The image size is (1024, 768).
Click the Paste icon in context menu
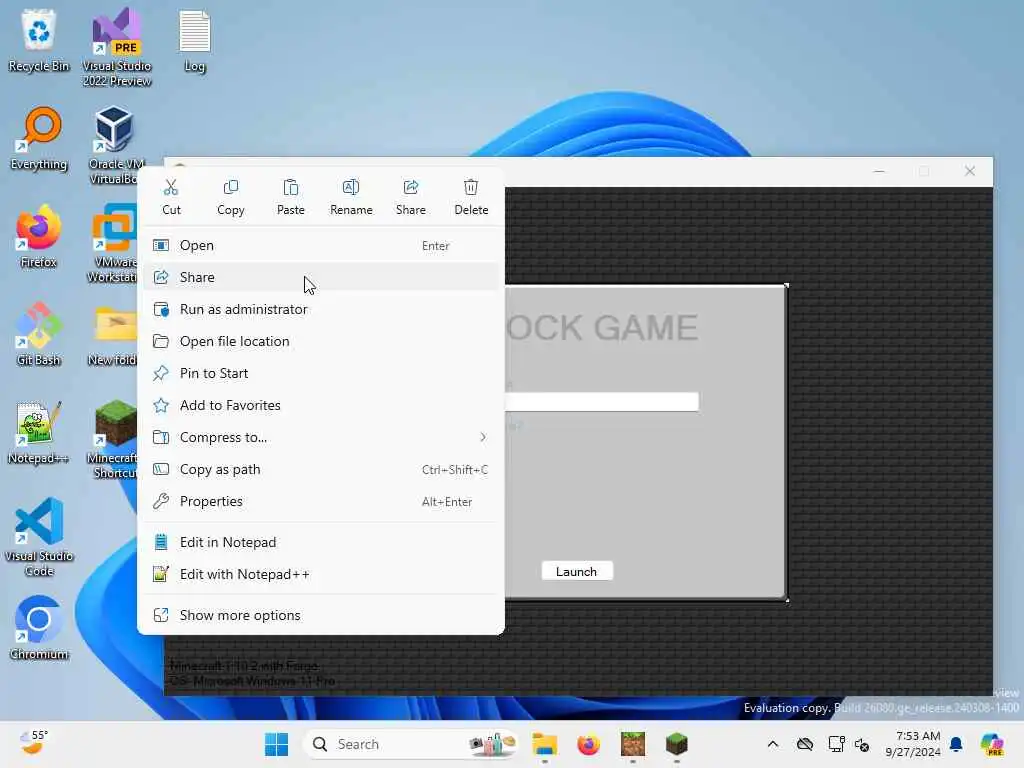pos(291,188)
